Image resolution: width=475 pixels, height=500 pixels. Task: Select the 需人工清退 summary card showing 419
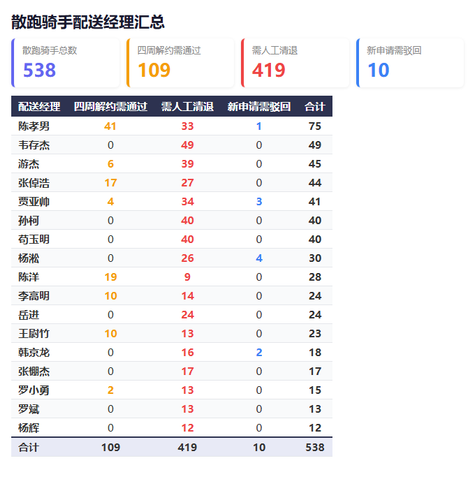point(295,63)
